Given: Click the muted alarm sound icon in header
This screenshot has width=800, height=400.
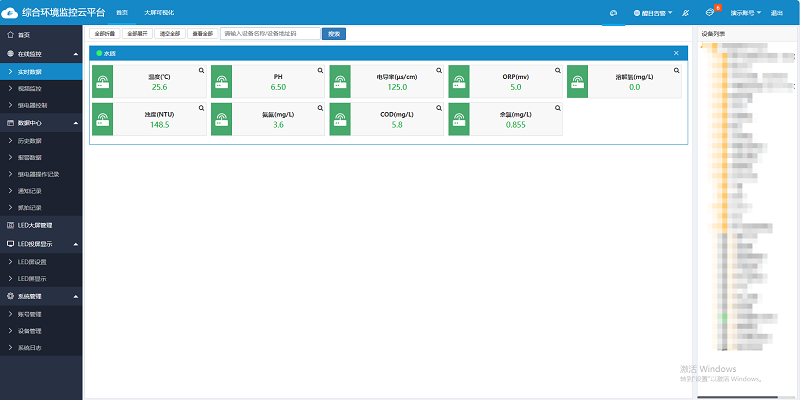Looking at the screenshot, I should click(684, 13).
